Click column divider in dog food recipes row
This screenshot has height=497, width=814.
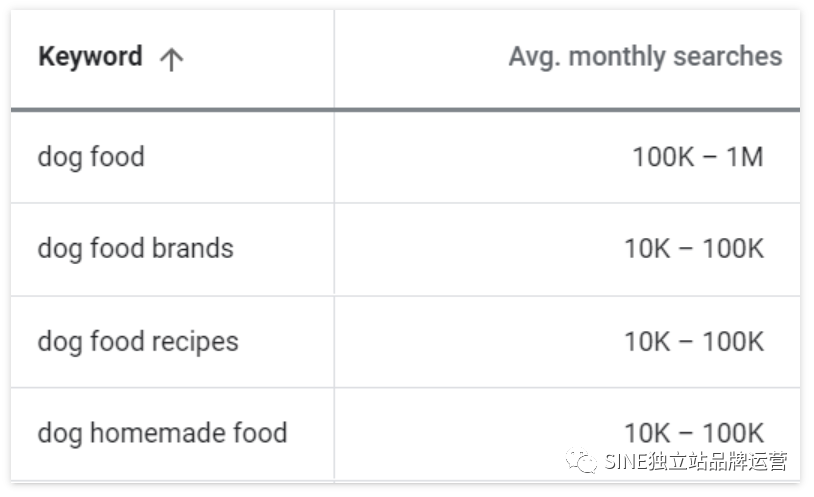point(334,342)
